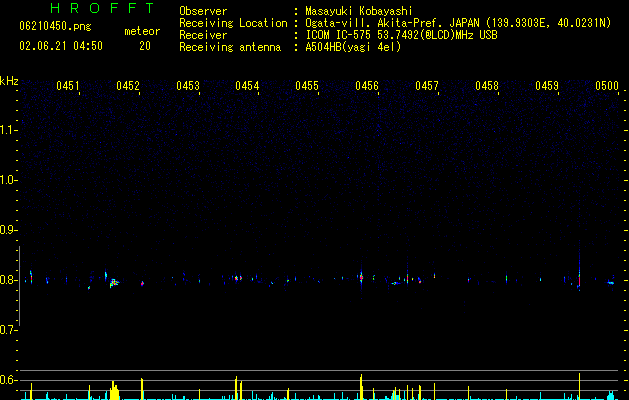This screenshot has width=629, height=400.
Task: Click the 0456 time marker
Action: (367, 86)
